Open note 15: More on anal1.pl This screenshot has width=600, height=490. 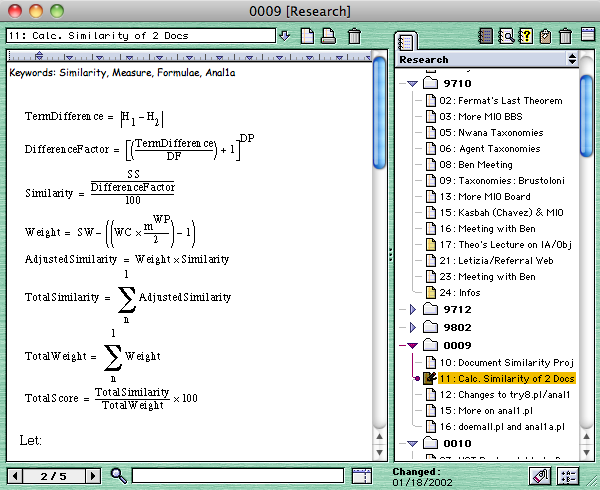pyautogui.click(x=486, y=411)
